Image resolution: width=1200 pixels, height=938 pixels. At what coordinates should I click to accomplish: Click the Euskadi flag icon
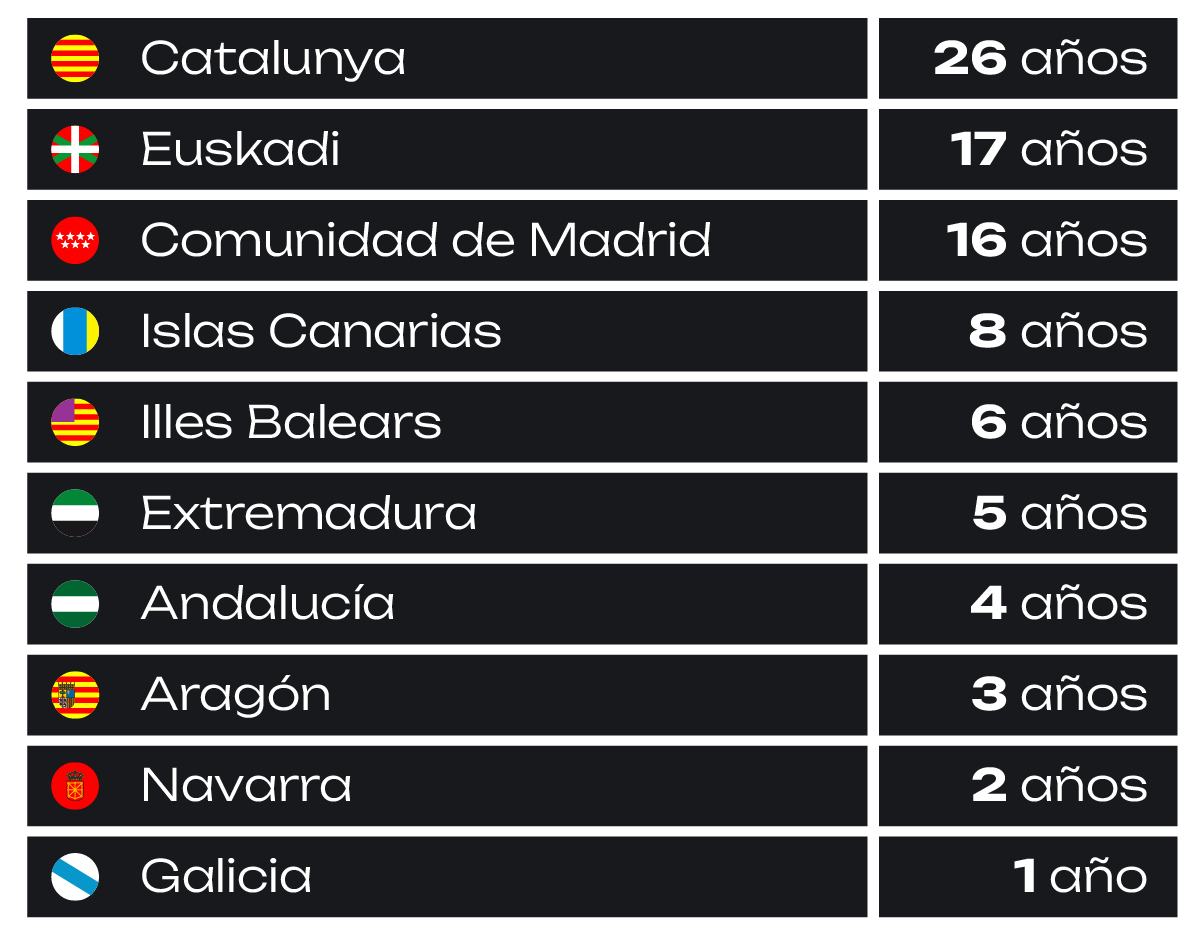(x=75, y=149)
